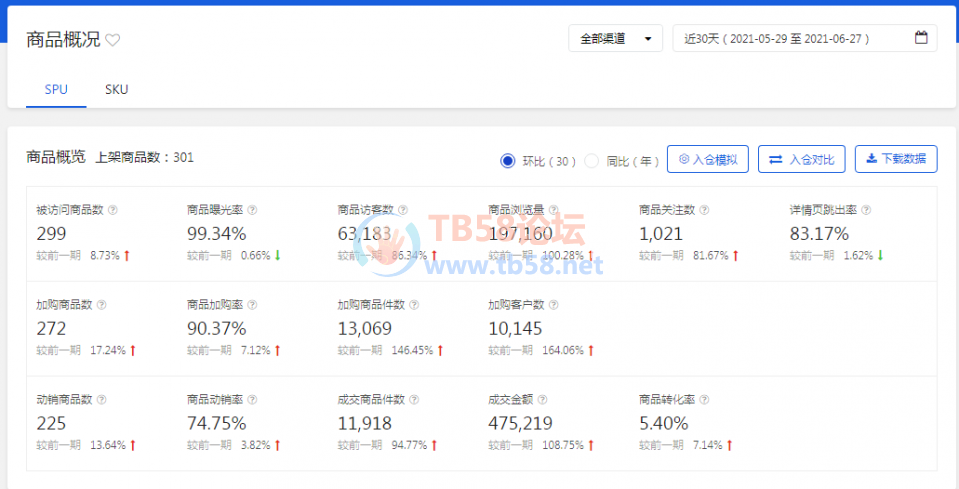
Task: Click the 入仓对比 button
Action: (x=802, y=159)
